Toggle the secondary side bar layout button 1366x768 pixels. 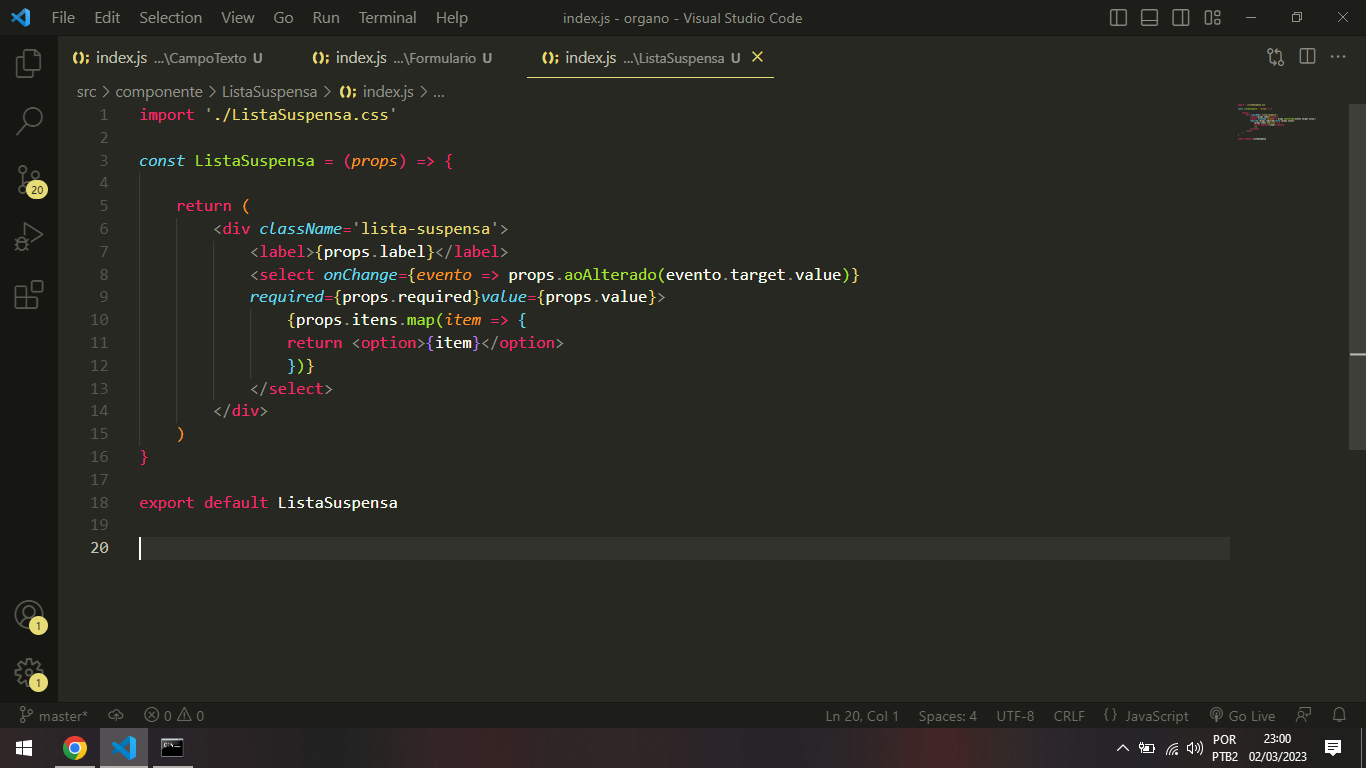coord(1181,18)
